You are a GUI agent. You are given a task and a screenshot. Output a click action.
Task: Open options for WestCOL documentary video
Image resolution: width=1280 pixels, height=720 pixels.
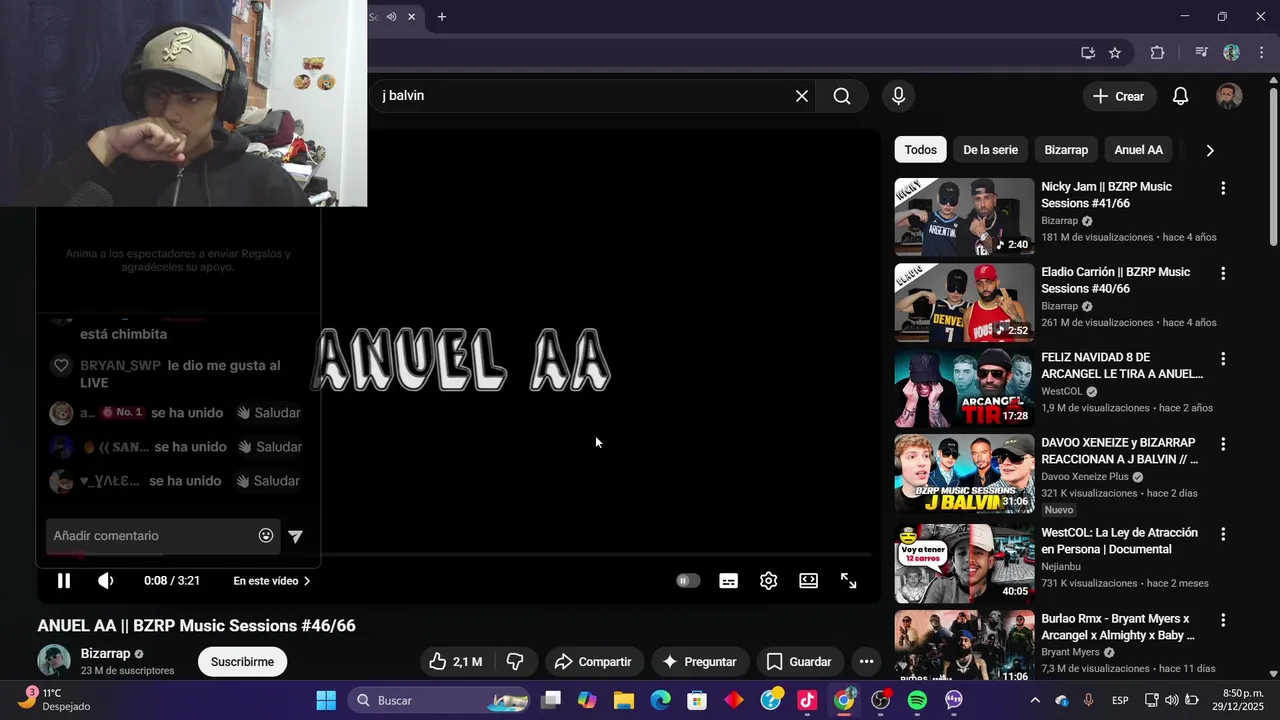pos(1222,534)
